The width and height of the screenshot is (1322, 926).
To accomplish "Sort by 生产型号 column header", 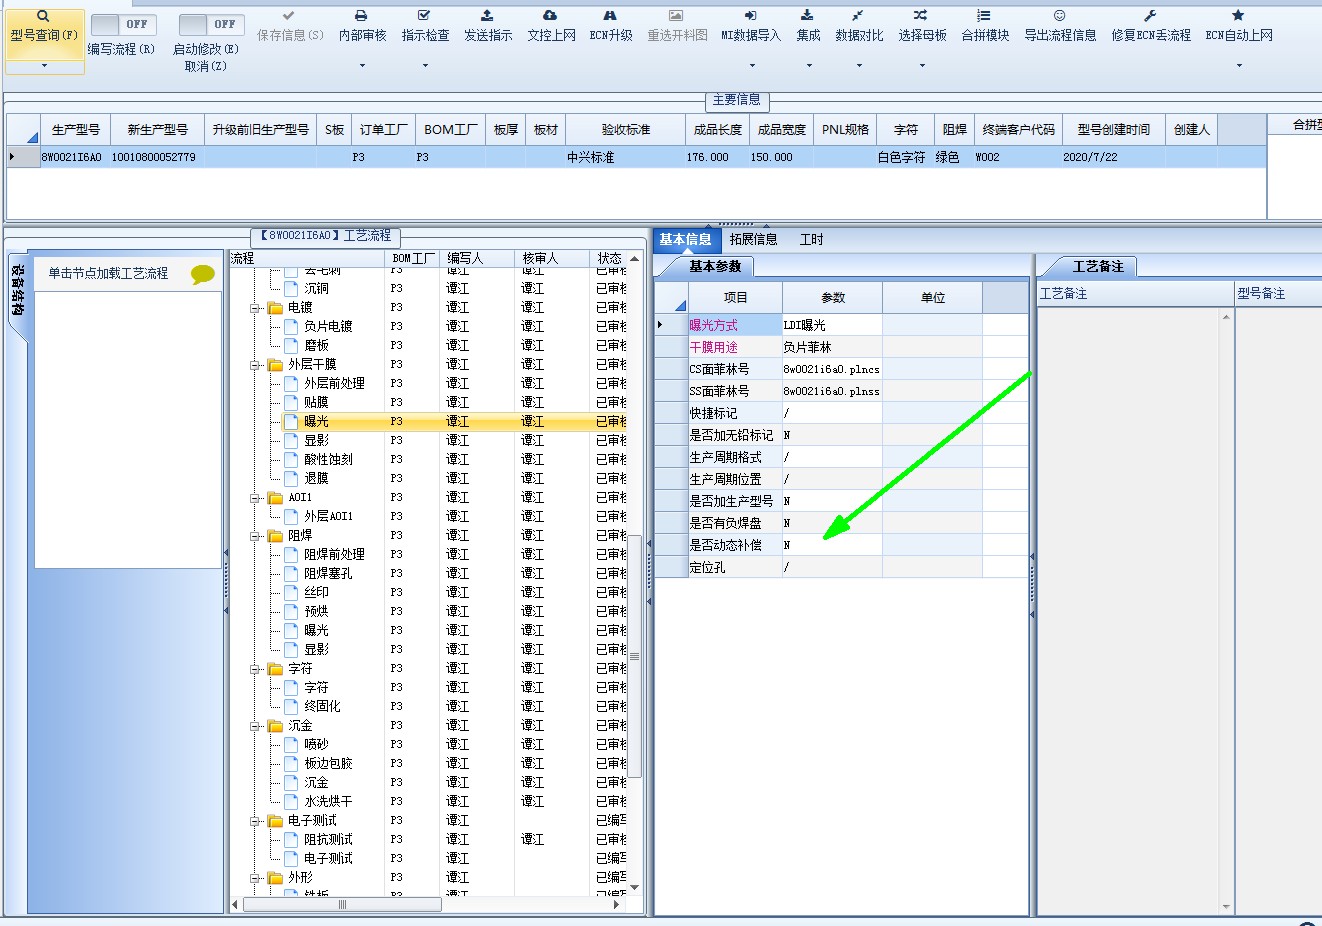I will click(76, 130).
